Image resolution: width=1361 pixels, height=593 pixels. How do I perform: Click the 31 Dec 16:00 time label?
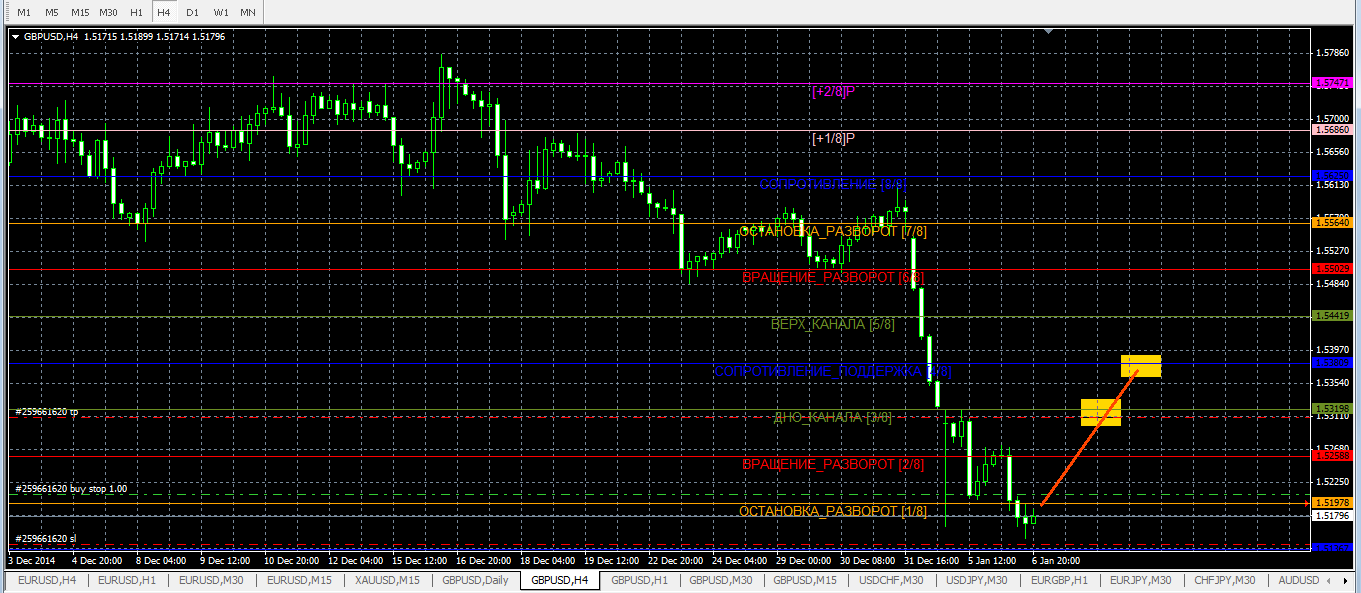[934, 561]
